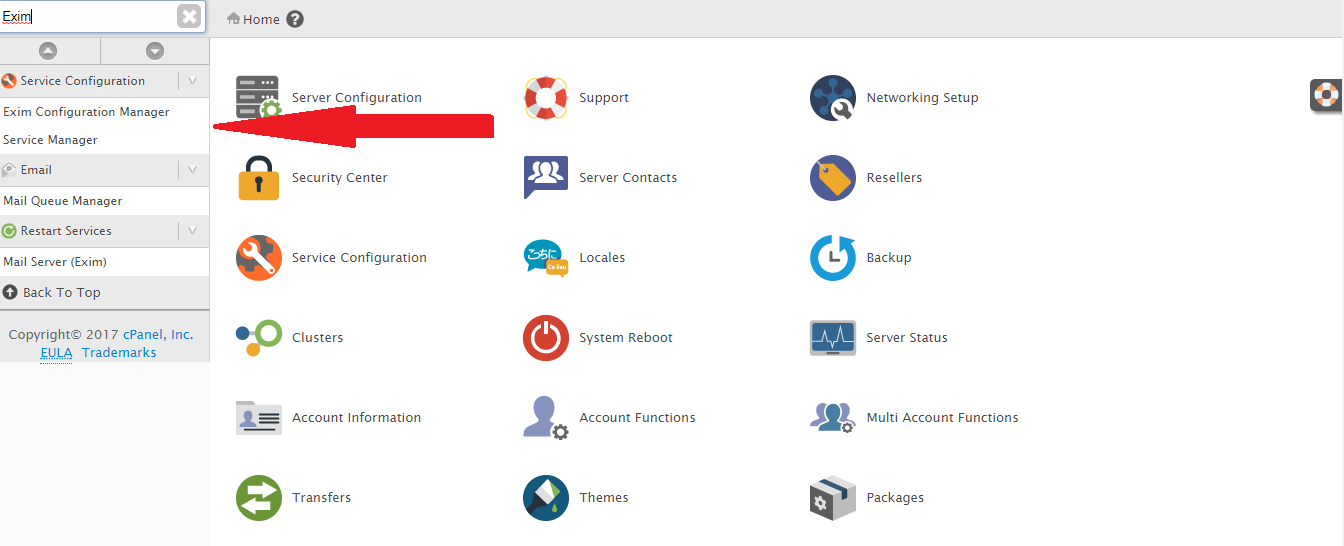
Task: Click the Resellers tag icon
Action: click(833, 178)
